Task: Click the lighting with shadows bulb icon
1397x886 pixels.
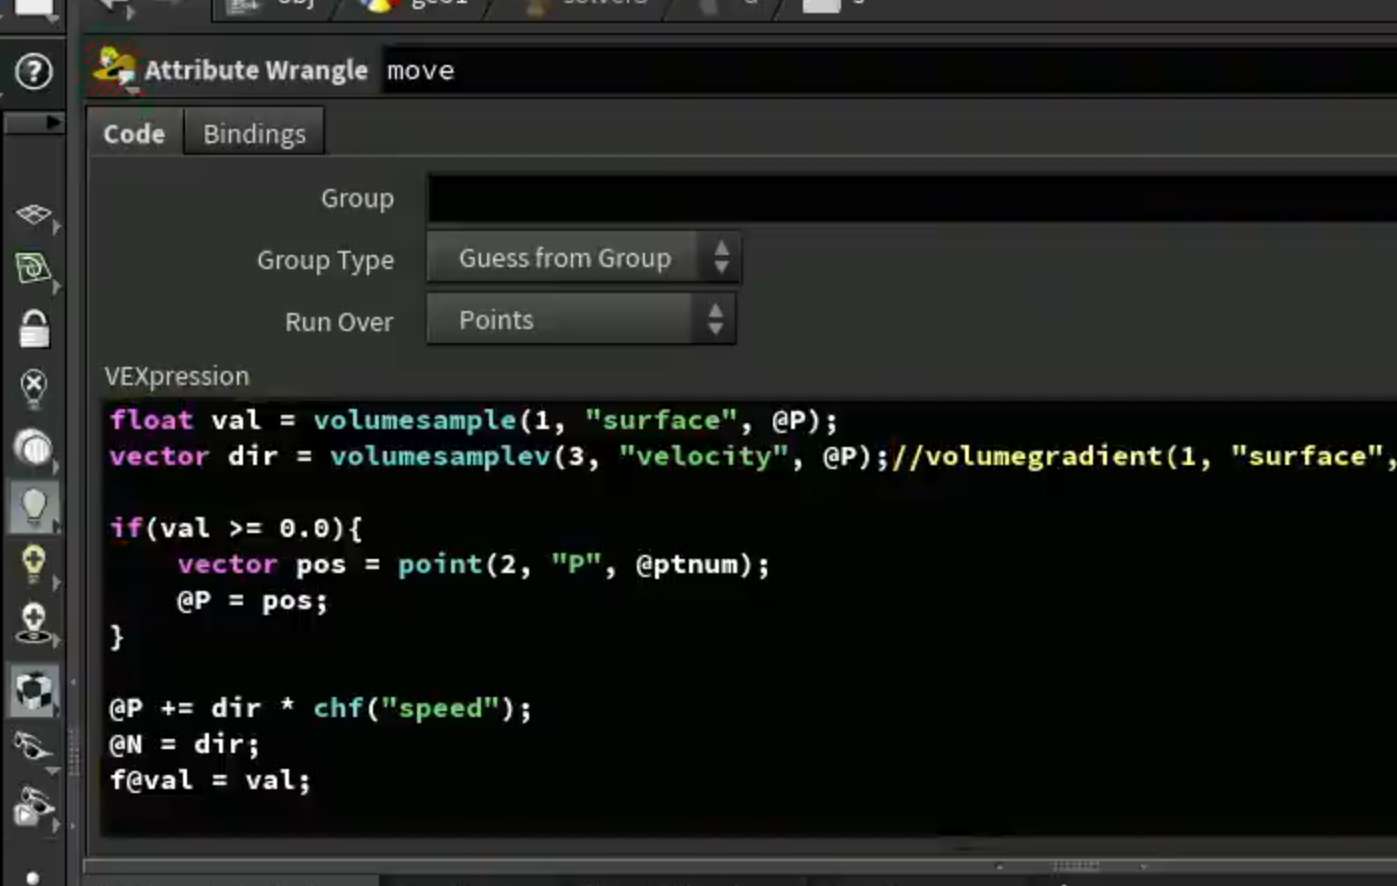Action: pyautogui.click(x=33, y=622)
